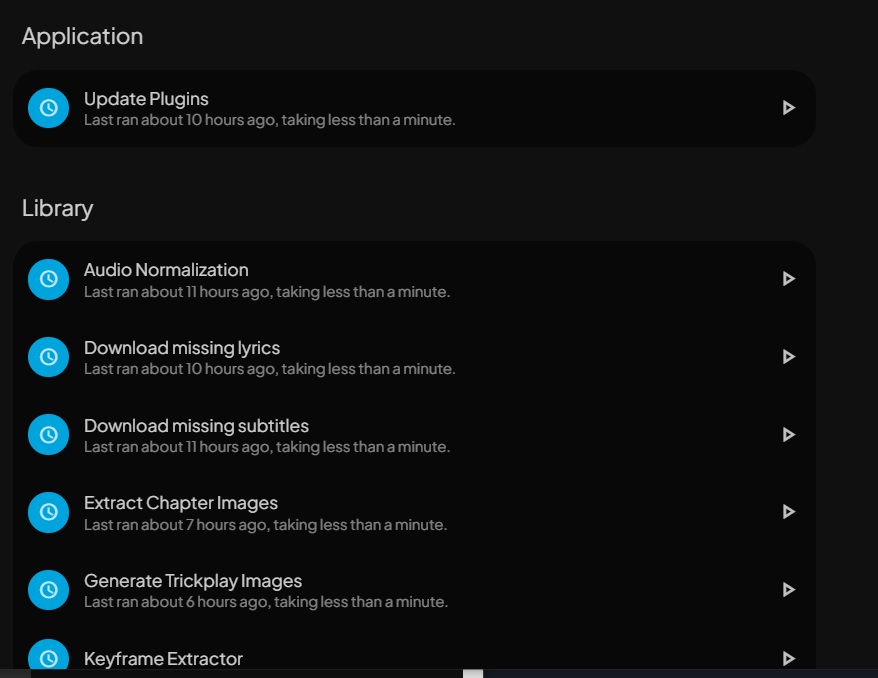Open the Audio Normalization task title

pos(166,270)
